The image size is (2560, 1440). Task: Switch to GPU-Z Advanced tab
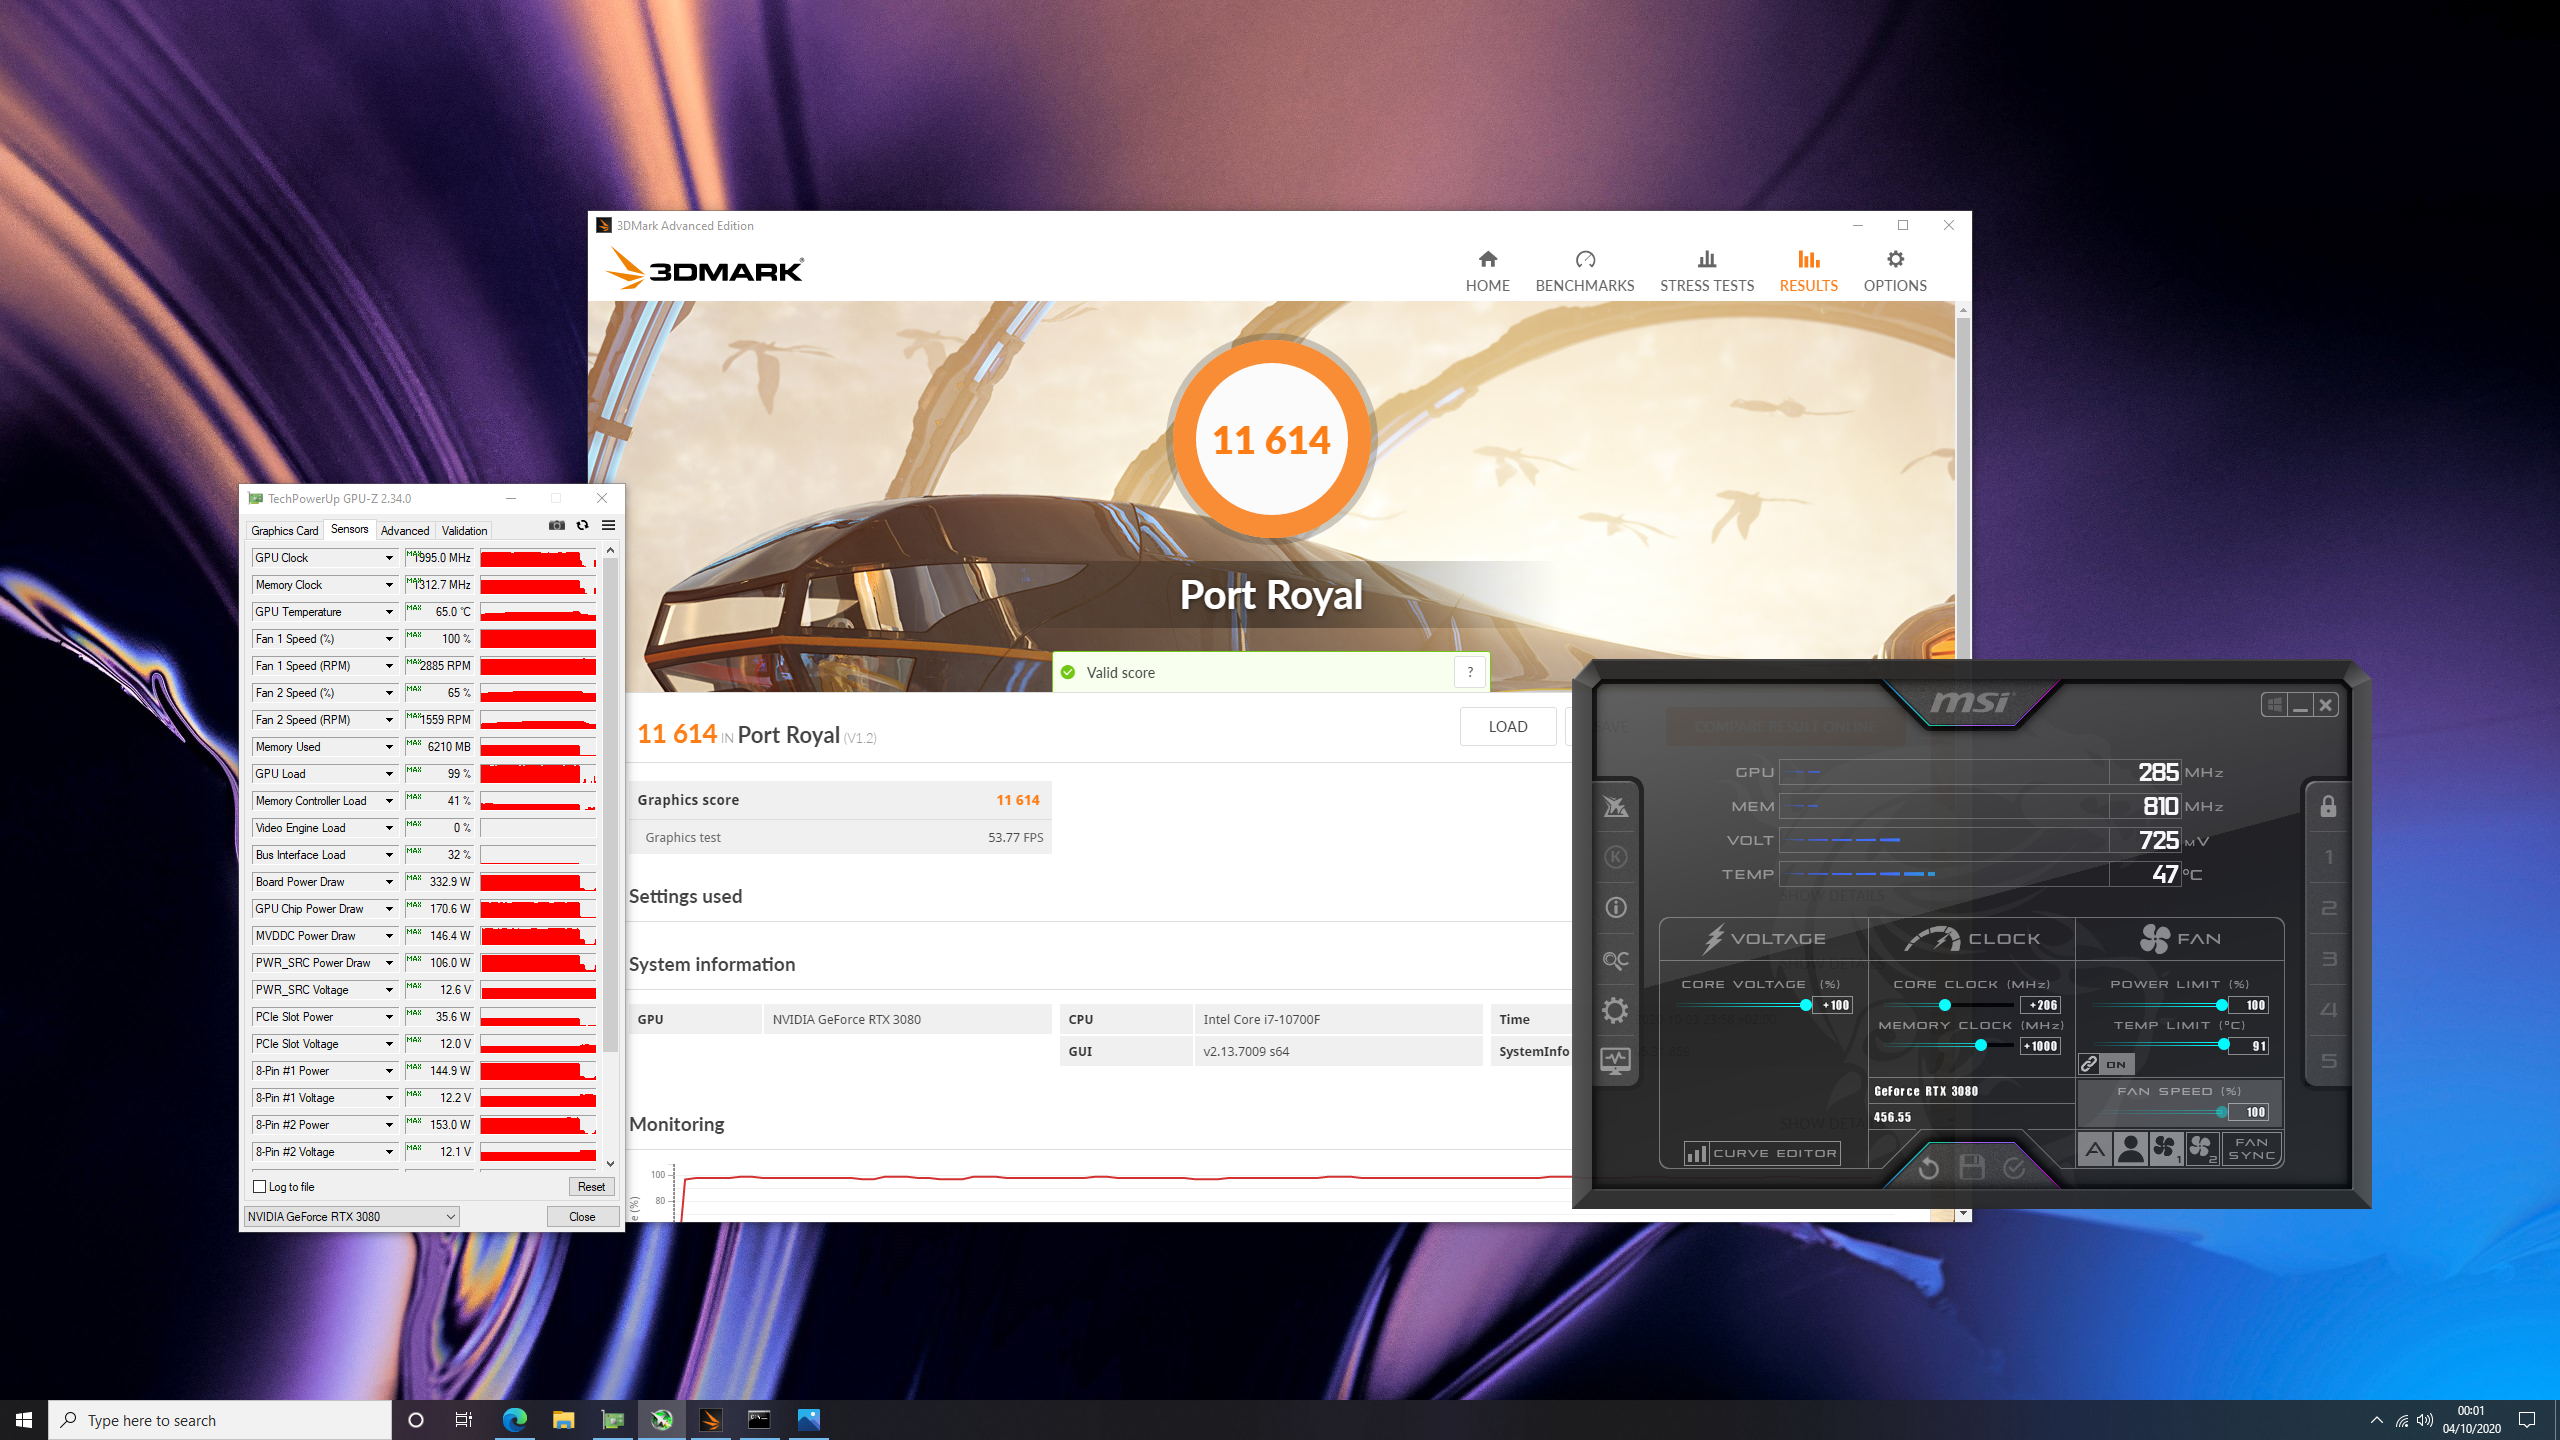pyautogui.click(x=405, y=531)
